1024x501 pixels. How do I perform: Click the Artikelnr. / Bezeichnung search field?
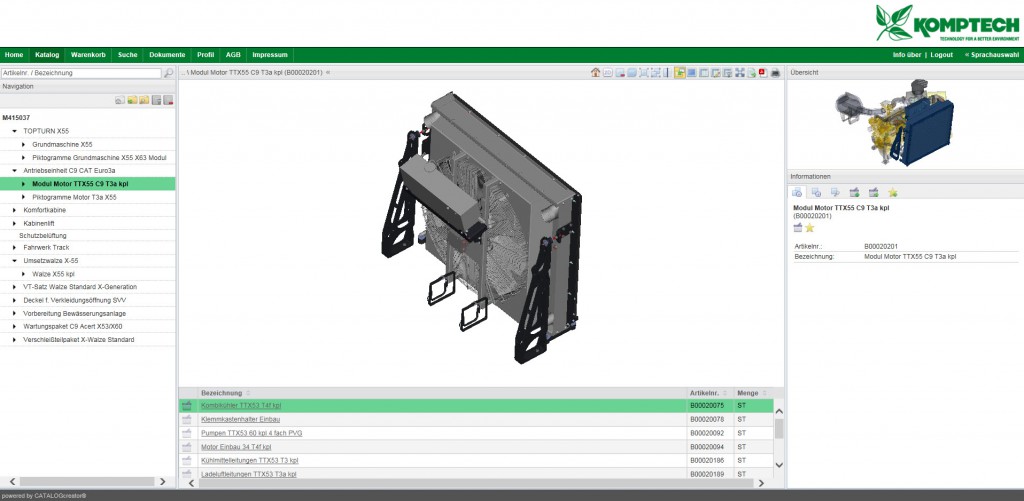coord(80,73)
